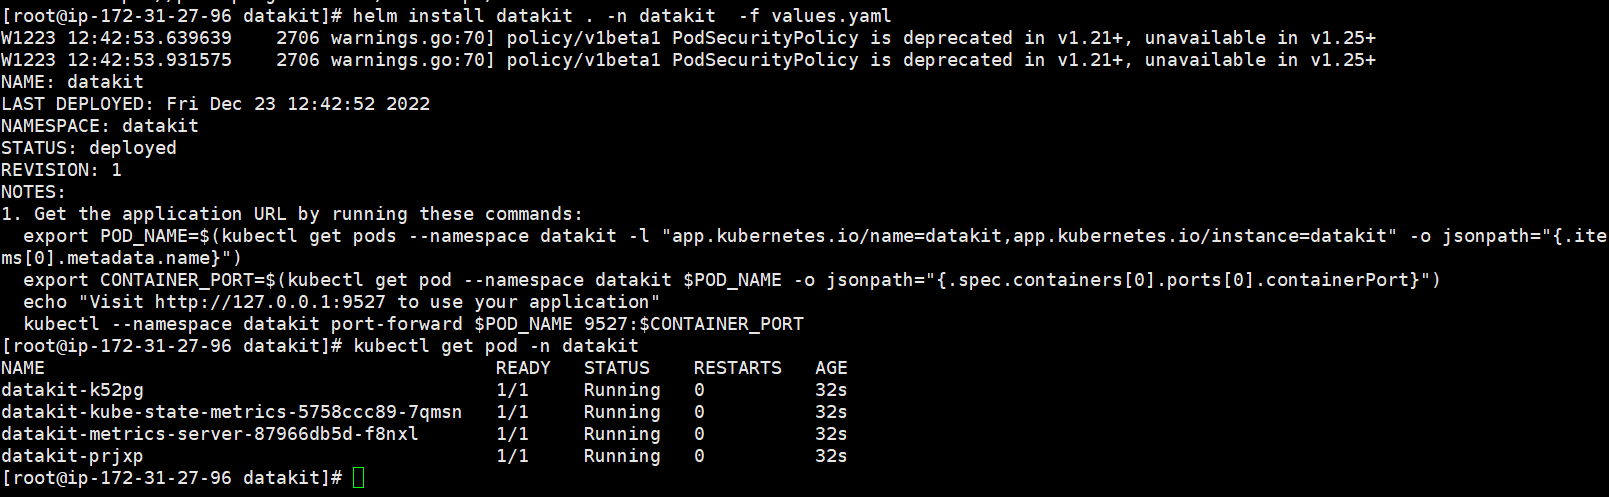Click the pod name datakit-prjxp
The width and height of the screenshot is (1609, 497).
(x=72, y=456)
